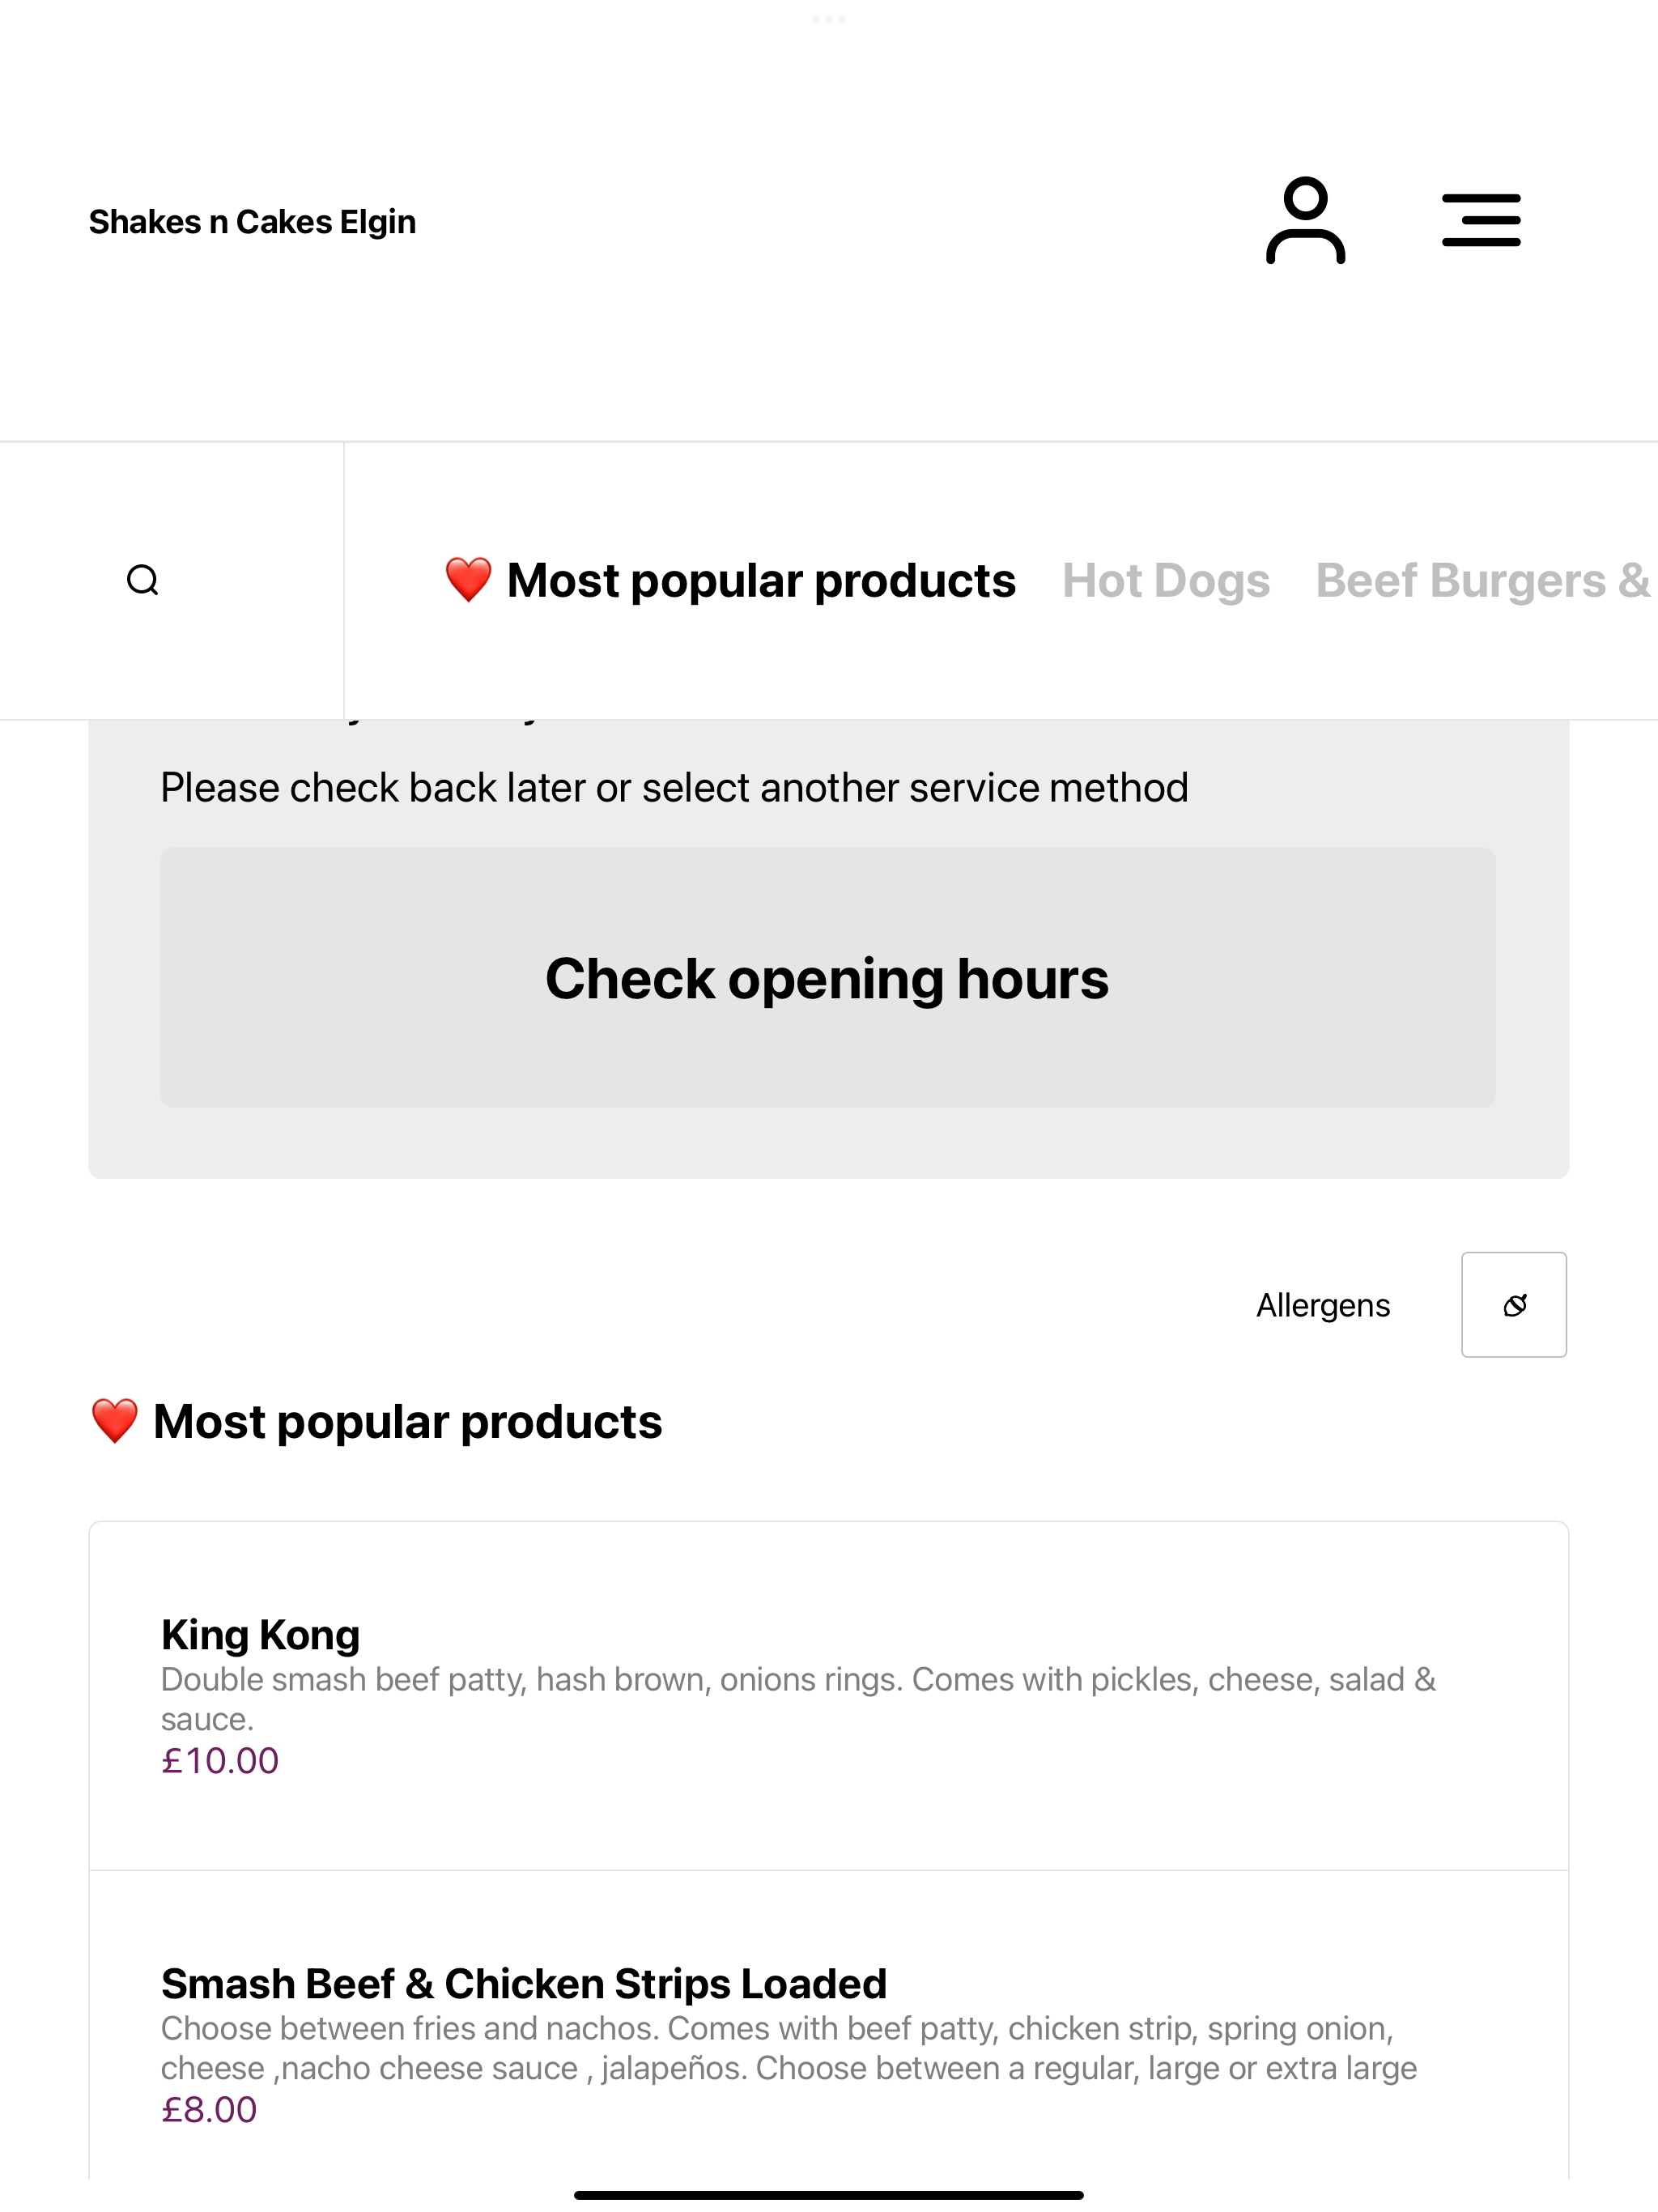Open the Beef Burgers & category tab
Image resolution: width=1658 pixels, height=2212 pixels.
[x=1483, y=580]
